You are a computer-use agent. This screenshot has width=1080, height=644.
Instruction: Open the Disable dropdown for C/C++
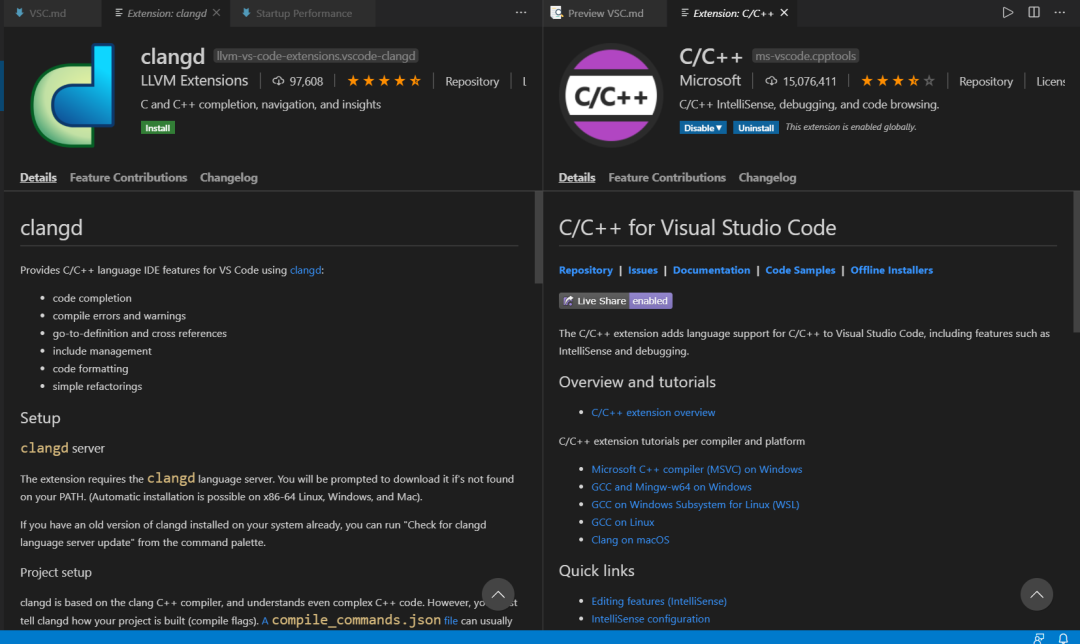tap(703, 128)
